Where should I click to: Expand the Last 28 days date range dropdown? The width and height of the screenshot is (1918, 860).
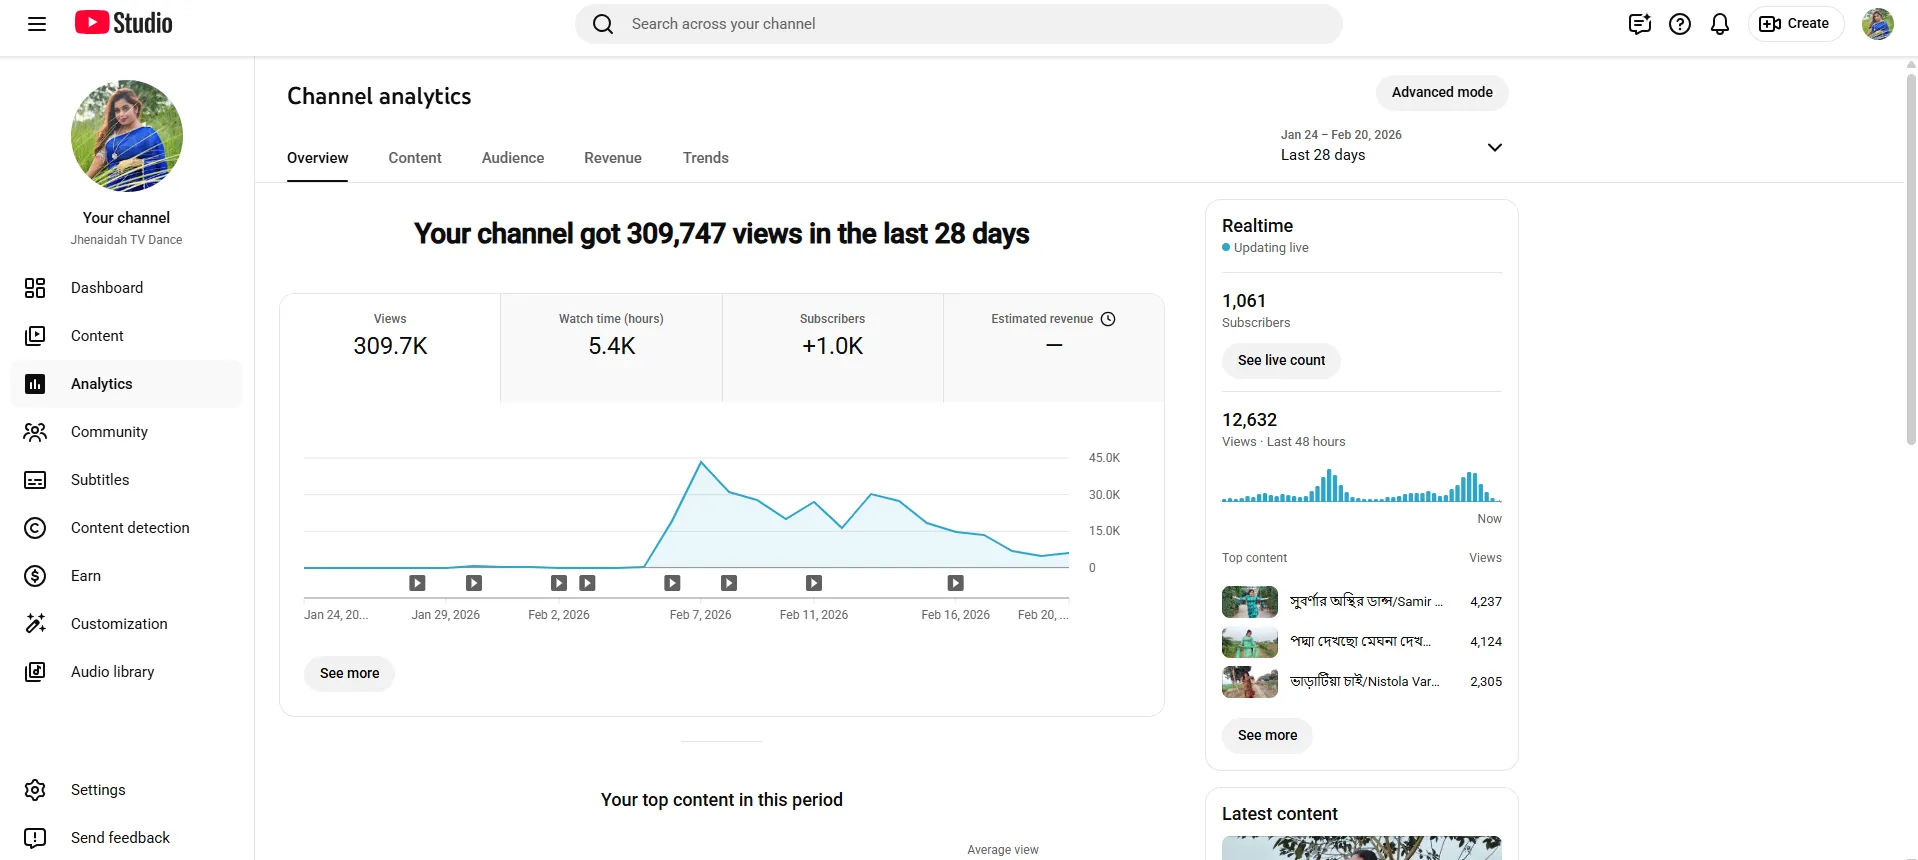click(1495, 147)
